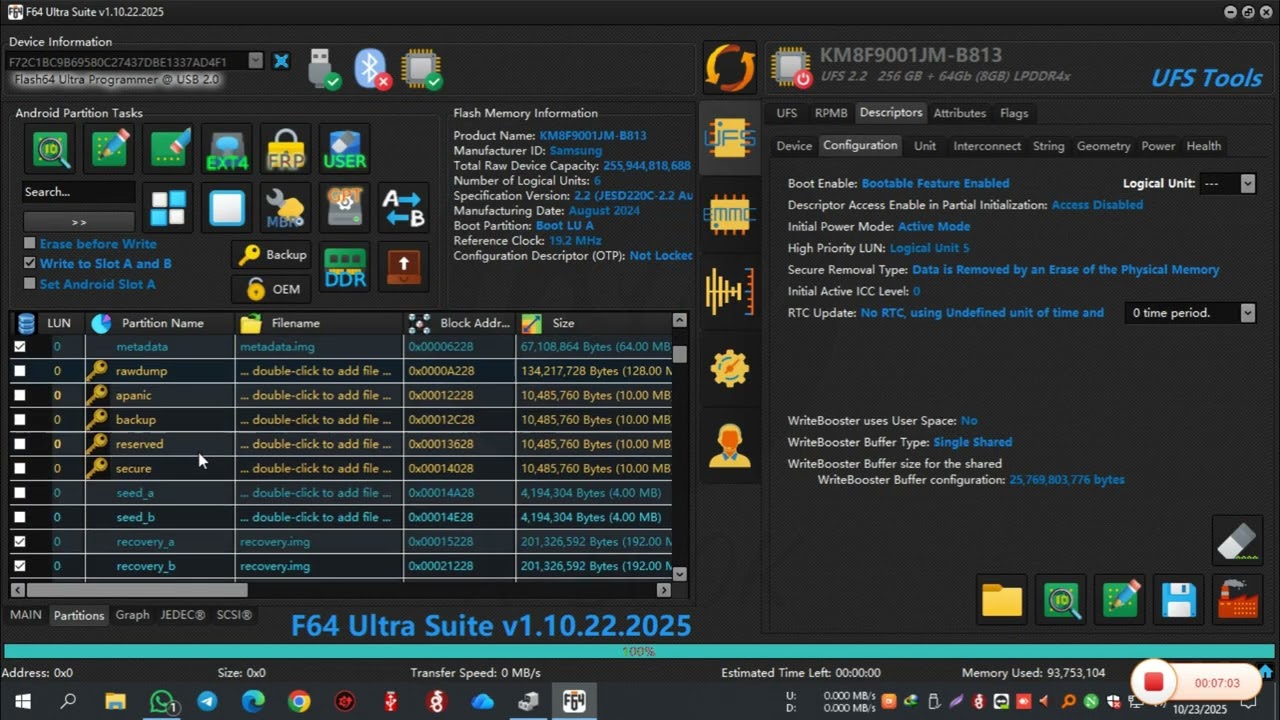Viewport: 1280px width, 720px height.
Task: Switch to the MAIN bottom tab
Action: (26, 615)
